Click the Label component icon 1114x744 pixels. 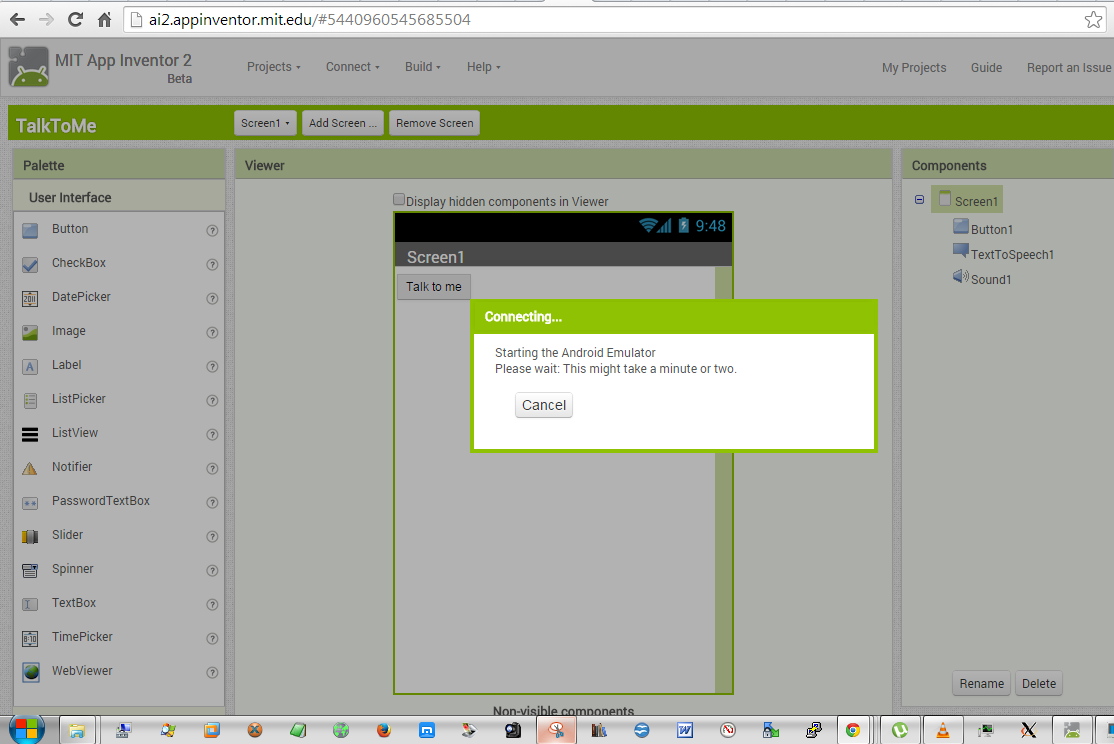(30, 367)
